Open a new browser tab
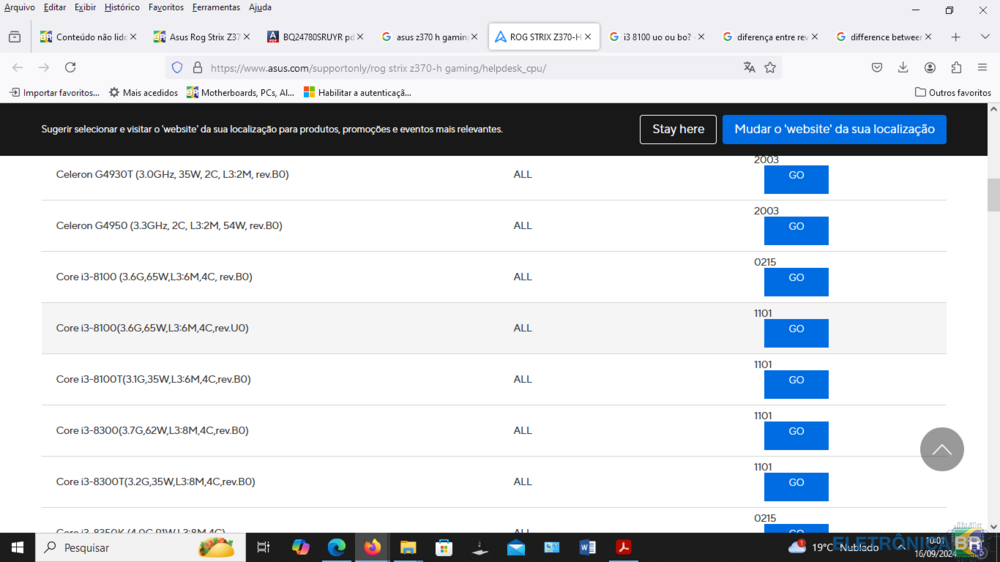The width and height of the screenshot is (1000, 562). [x=955, y=37]
